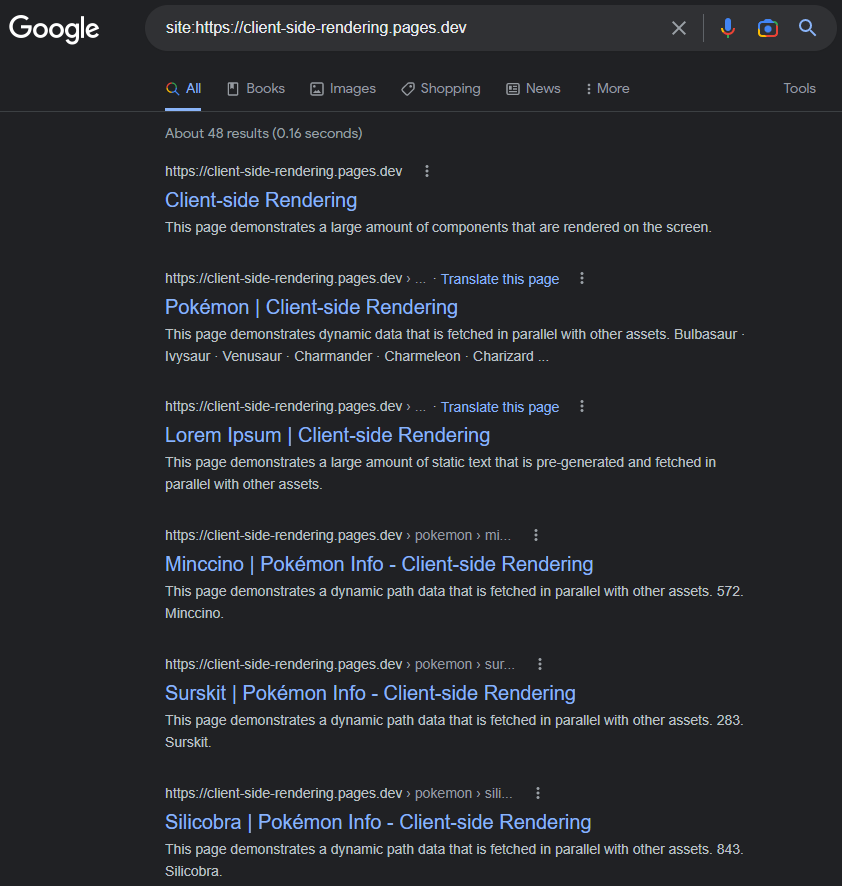Open three-dot menu on Surskit result
Image resolution: width=842 pixels, height=886 pixels.
coord(539,663)
